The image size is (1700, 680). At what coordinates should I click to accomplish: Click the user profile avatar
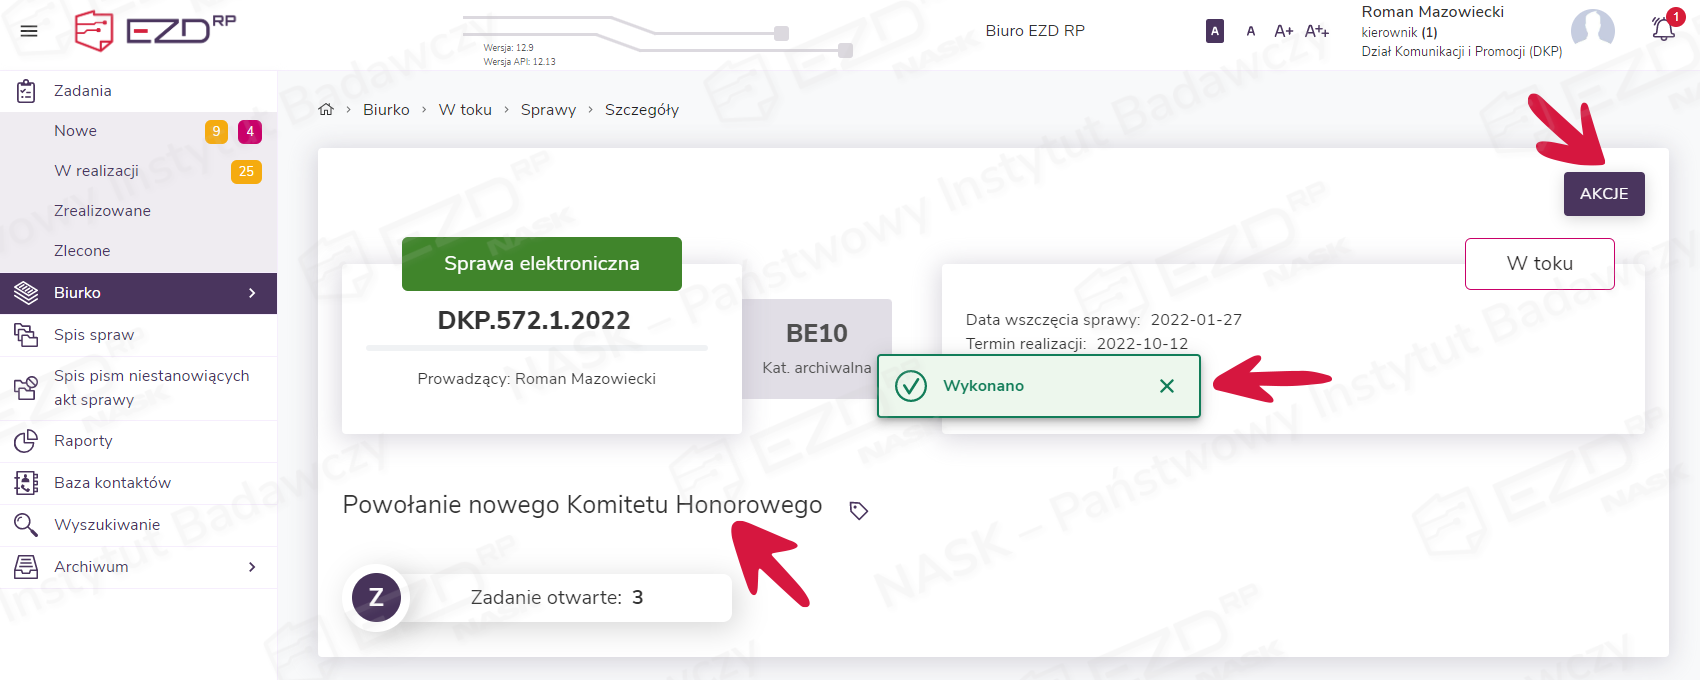[x=1592, y=30]
